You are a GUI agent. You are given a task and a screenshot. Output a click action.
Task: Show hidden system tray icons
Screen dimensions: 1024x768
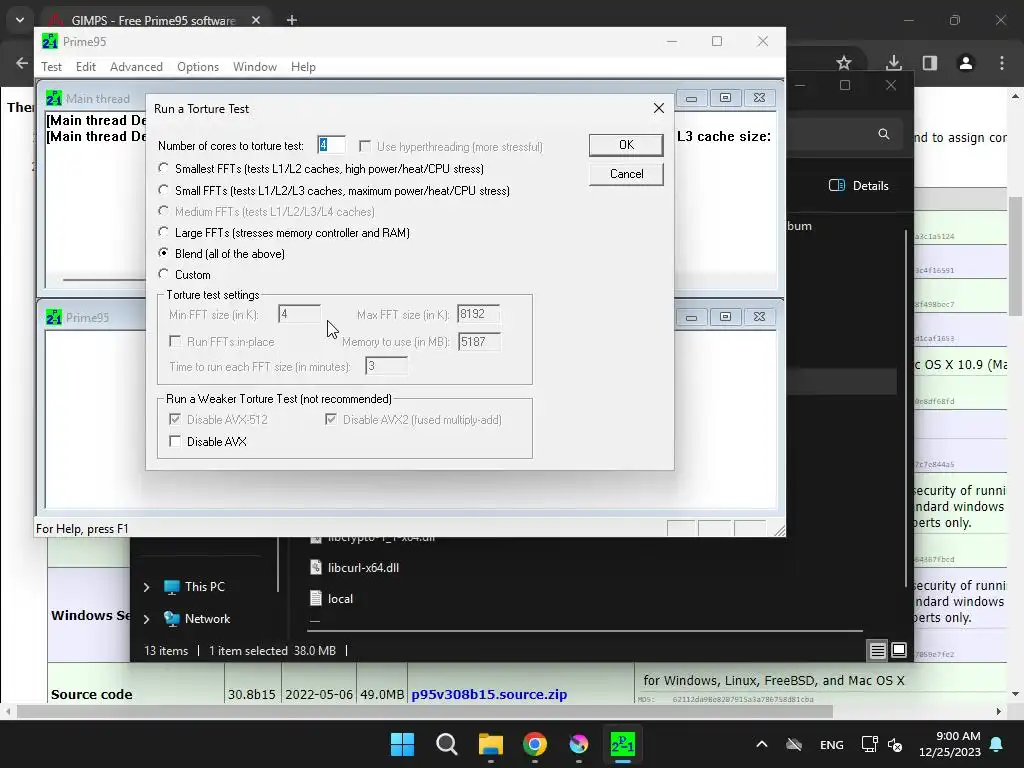point(761,744)
